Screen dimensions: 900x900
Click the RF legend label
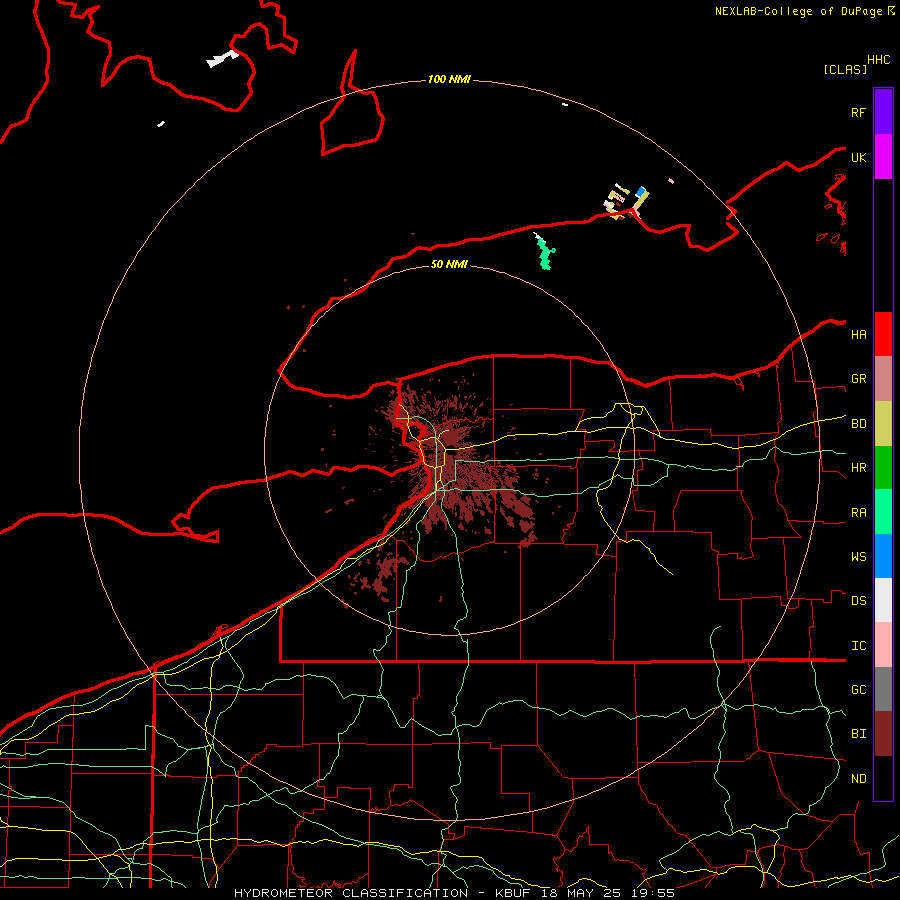[858, 112]
